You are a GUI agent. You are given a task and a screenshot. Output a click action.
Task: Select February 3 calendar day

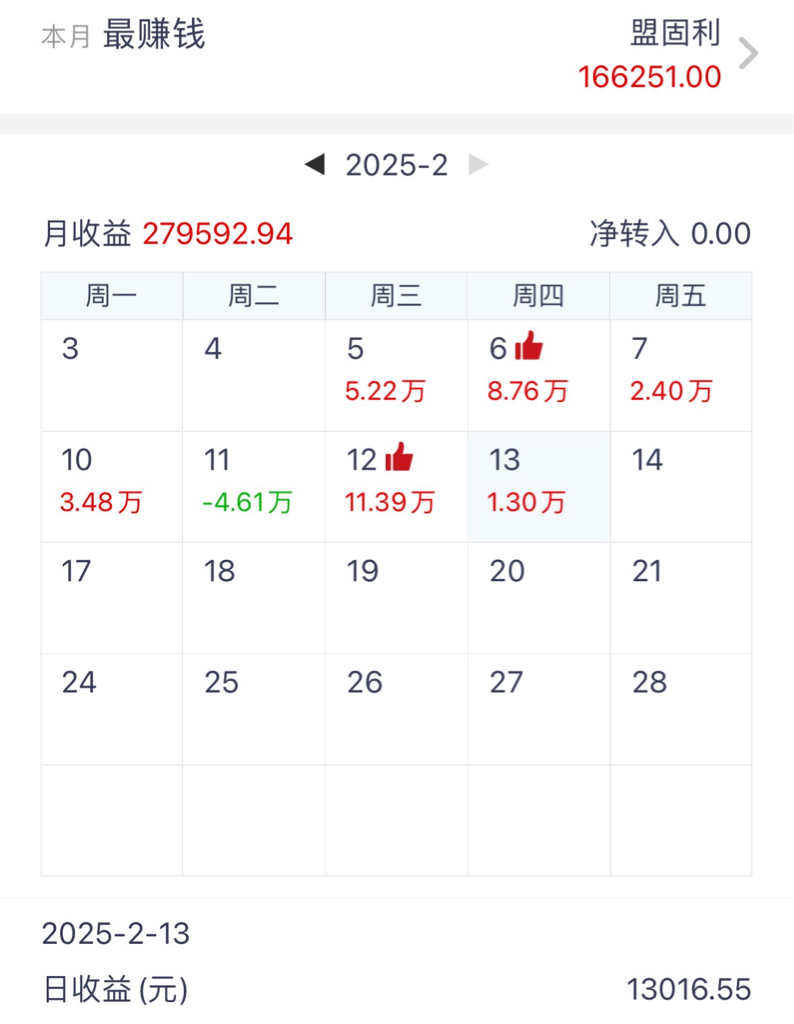click(112, 376)
